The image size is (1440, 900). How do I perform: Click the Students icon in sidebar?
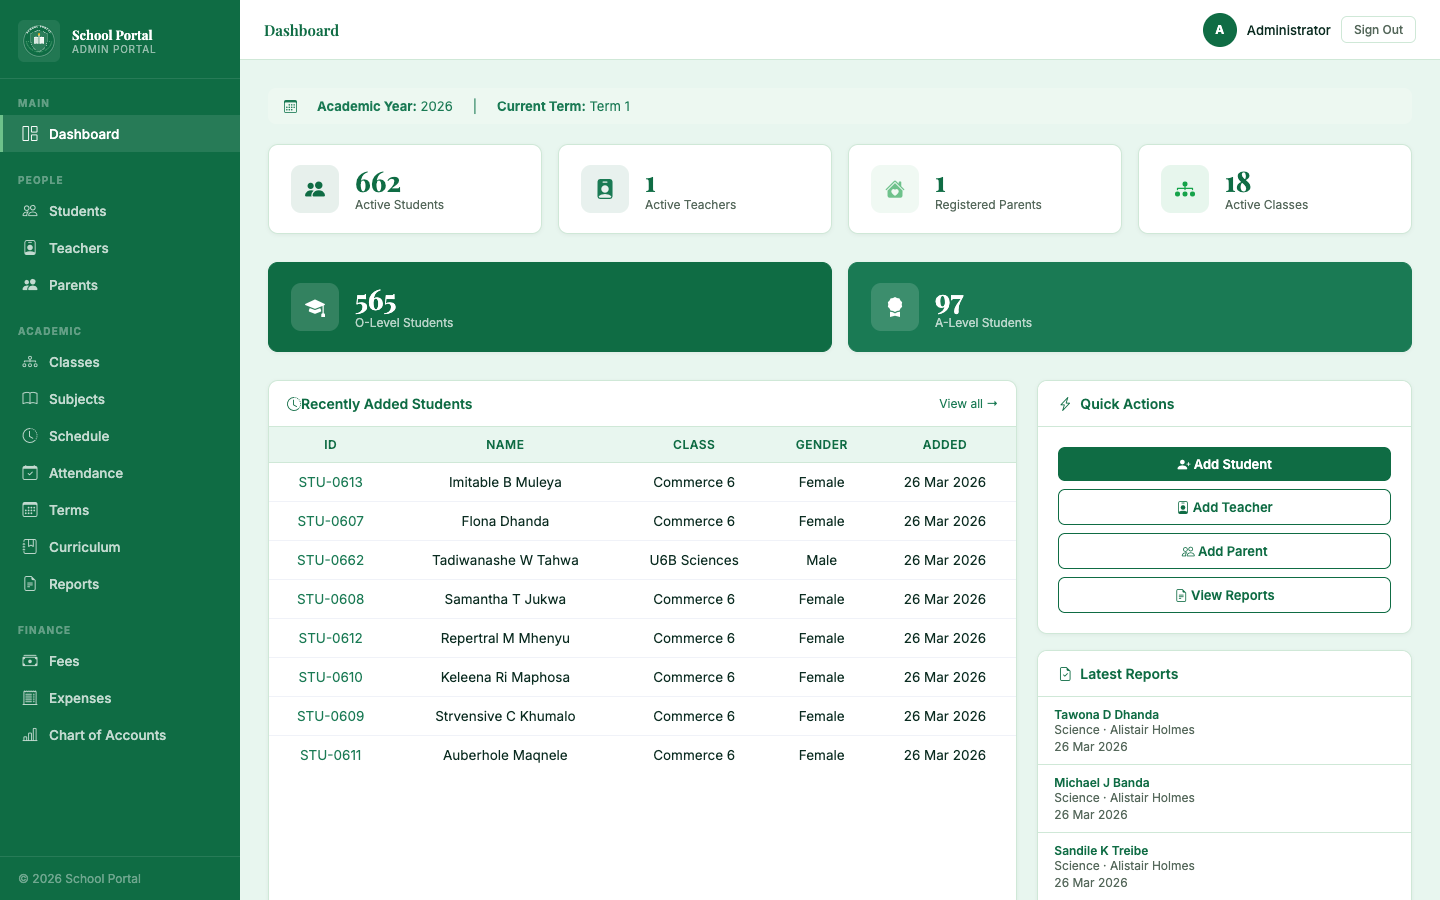click(30, 211)
